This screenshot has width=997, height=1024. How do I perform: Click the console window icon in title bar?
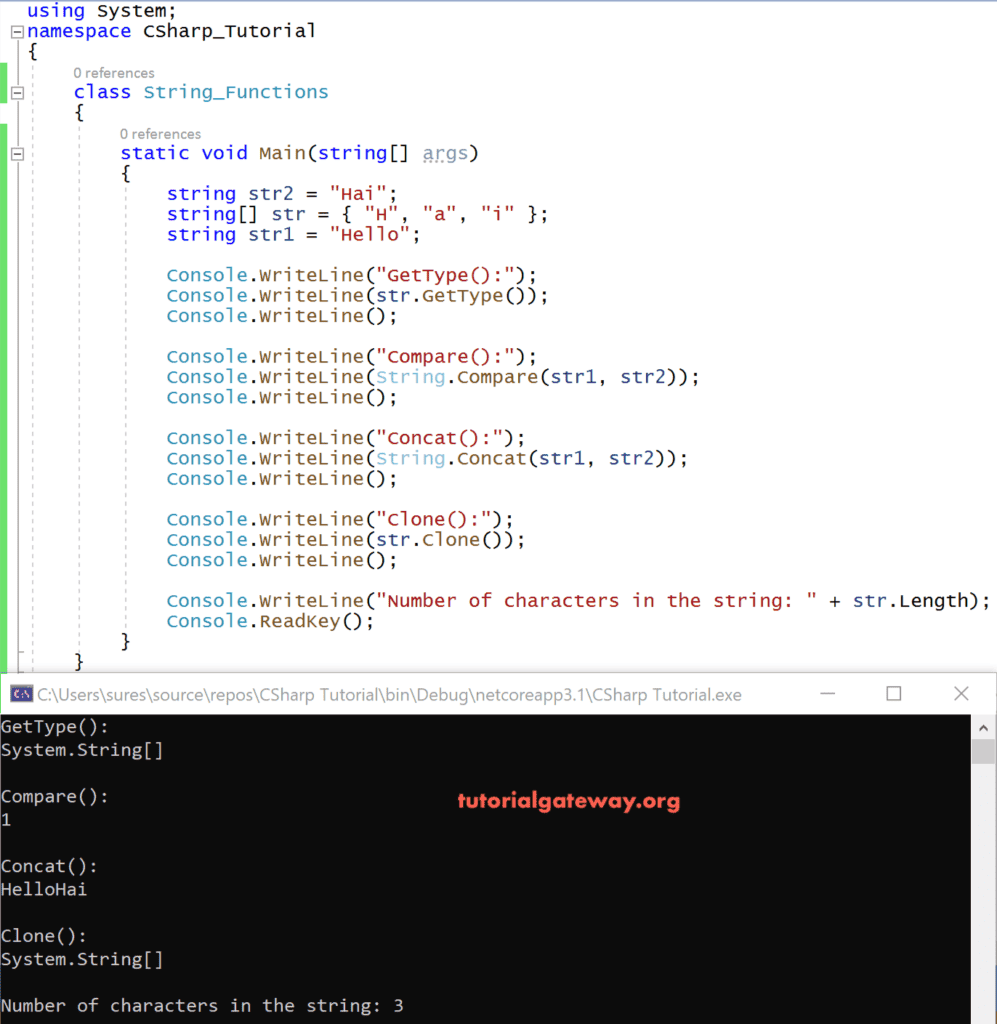point(22,694)
